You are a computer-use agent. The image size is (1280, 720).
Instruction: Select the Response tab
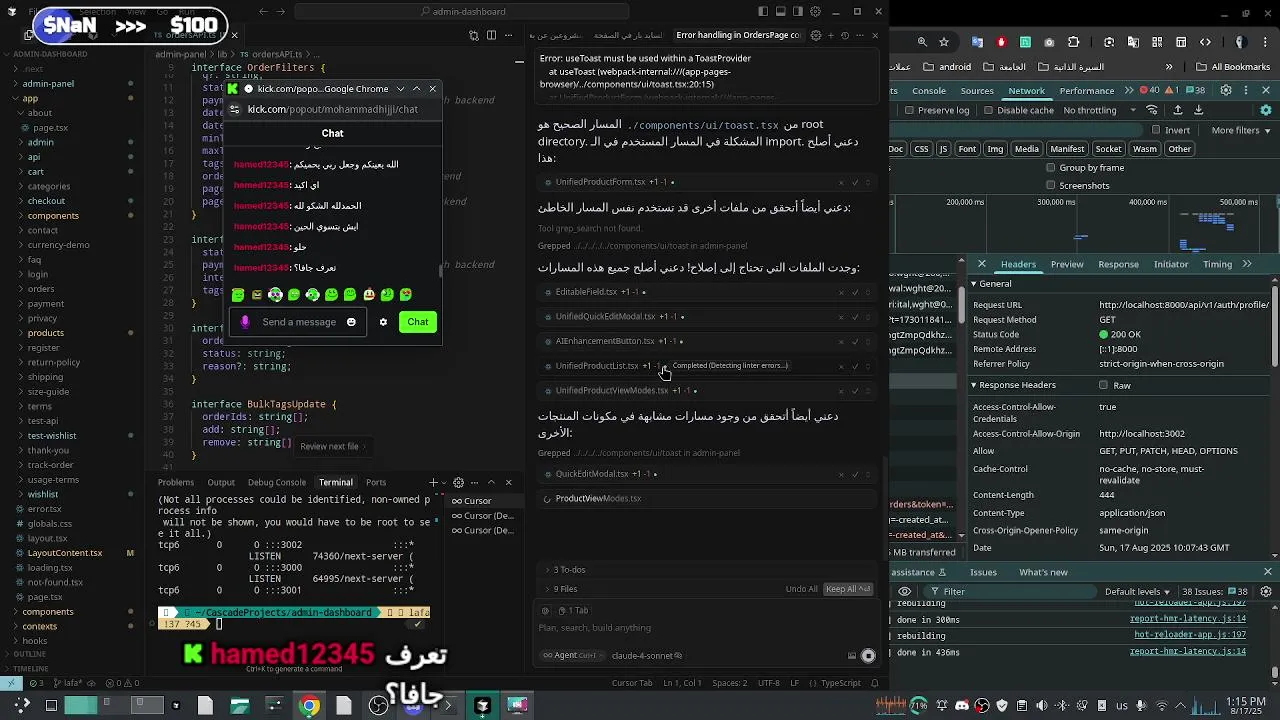pyautogui.click(x=1118, y=264)
